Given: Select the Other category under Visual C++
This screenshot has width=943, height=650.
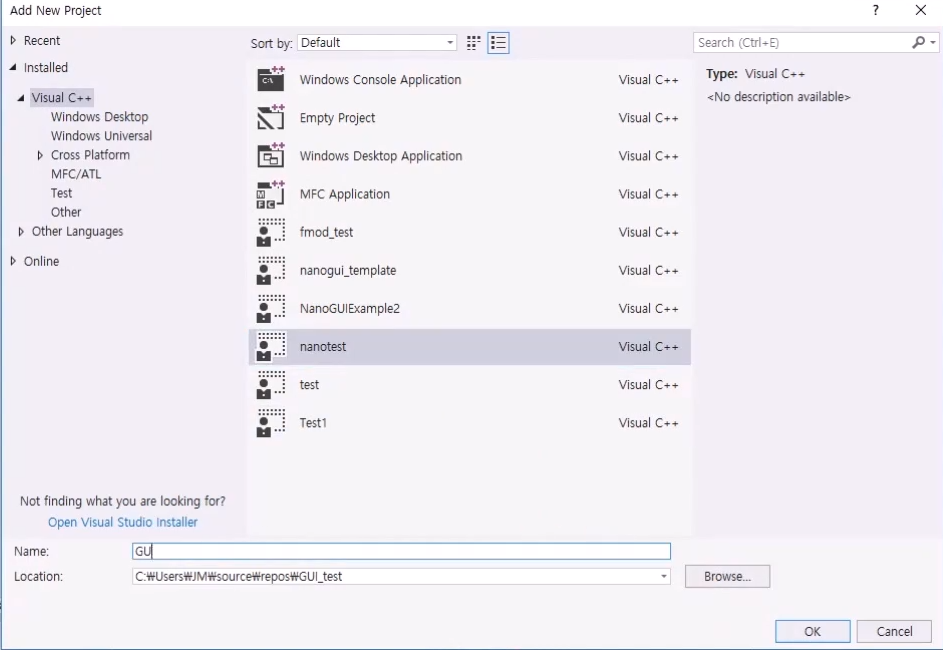Looking at the screenshot, I should pos(66,212).
